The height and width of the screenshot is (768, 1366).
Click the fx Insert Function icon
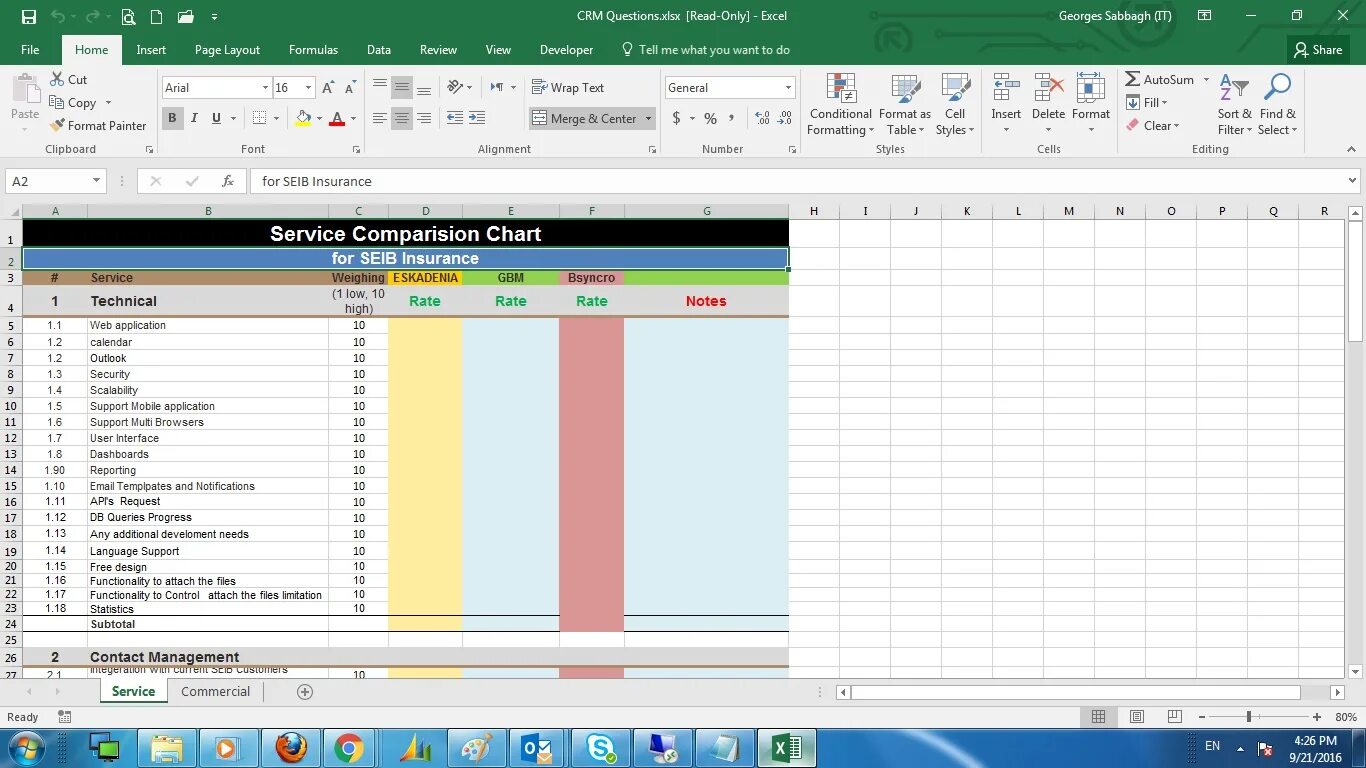tap(228, 181)
